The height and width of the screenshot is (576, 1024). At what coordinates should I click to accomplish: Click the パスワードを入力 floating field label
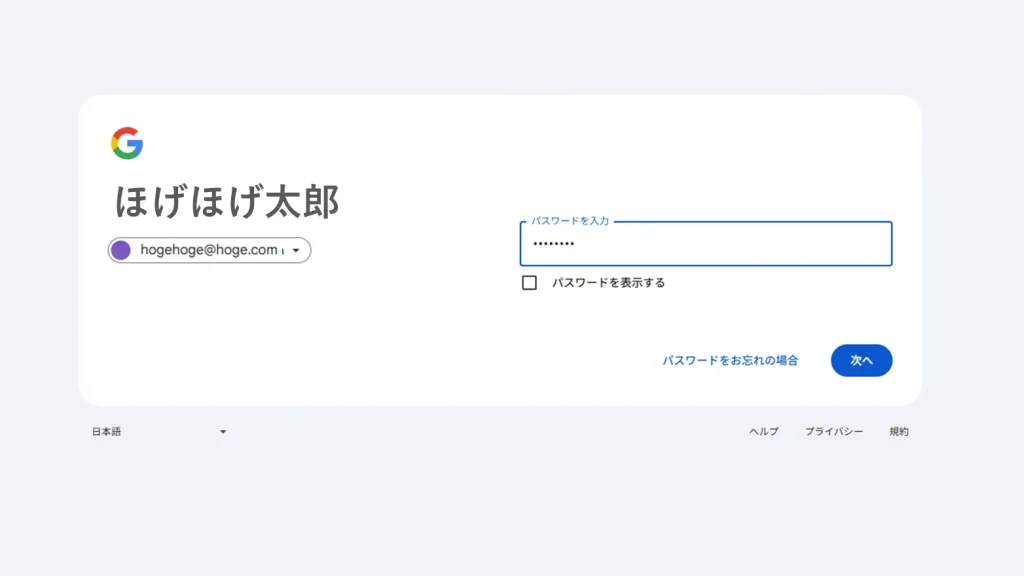pyautogui.click(x=570, y=220)
